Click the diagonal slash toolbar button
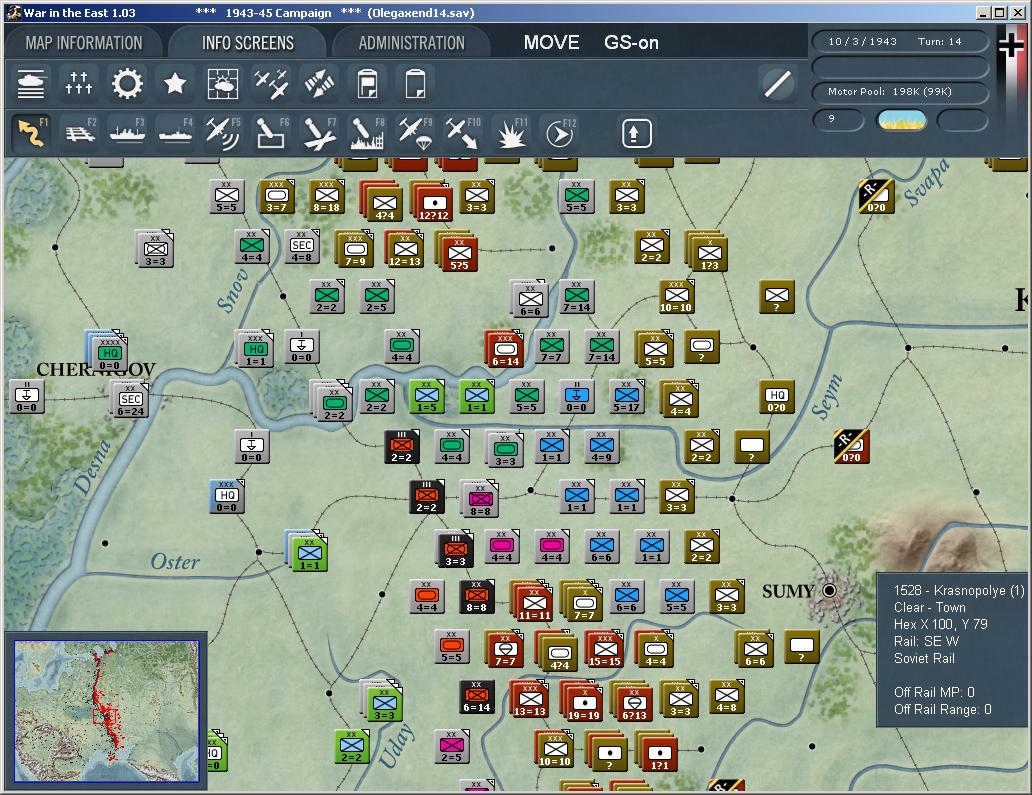The height and width of the screenshot is (795, 1032). (x=777, y=84)
